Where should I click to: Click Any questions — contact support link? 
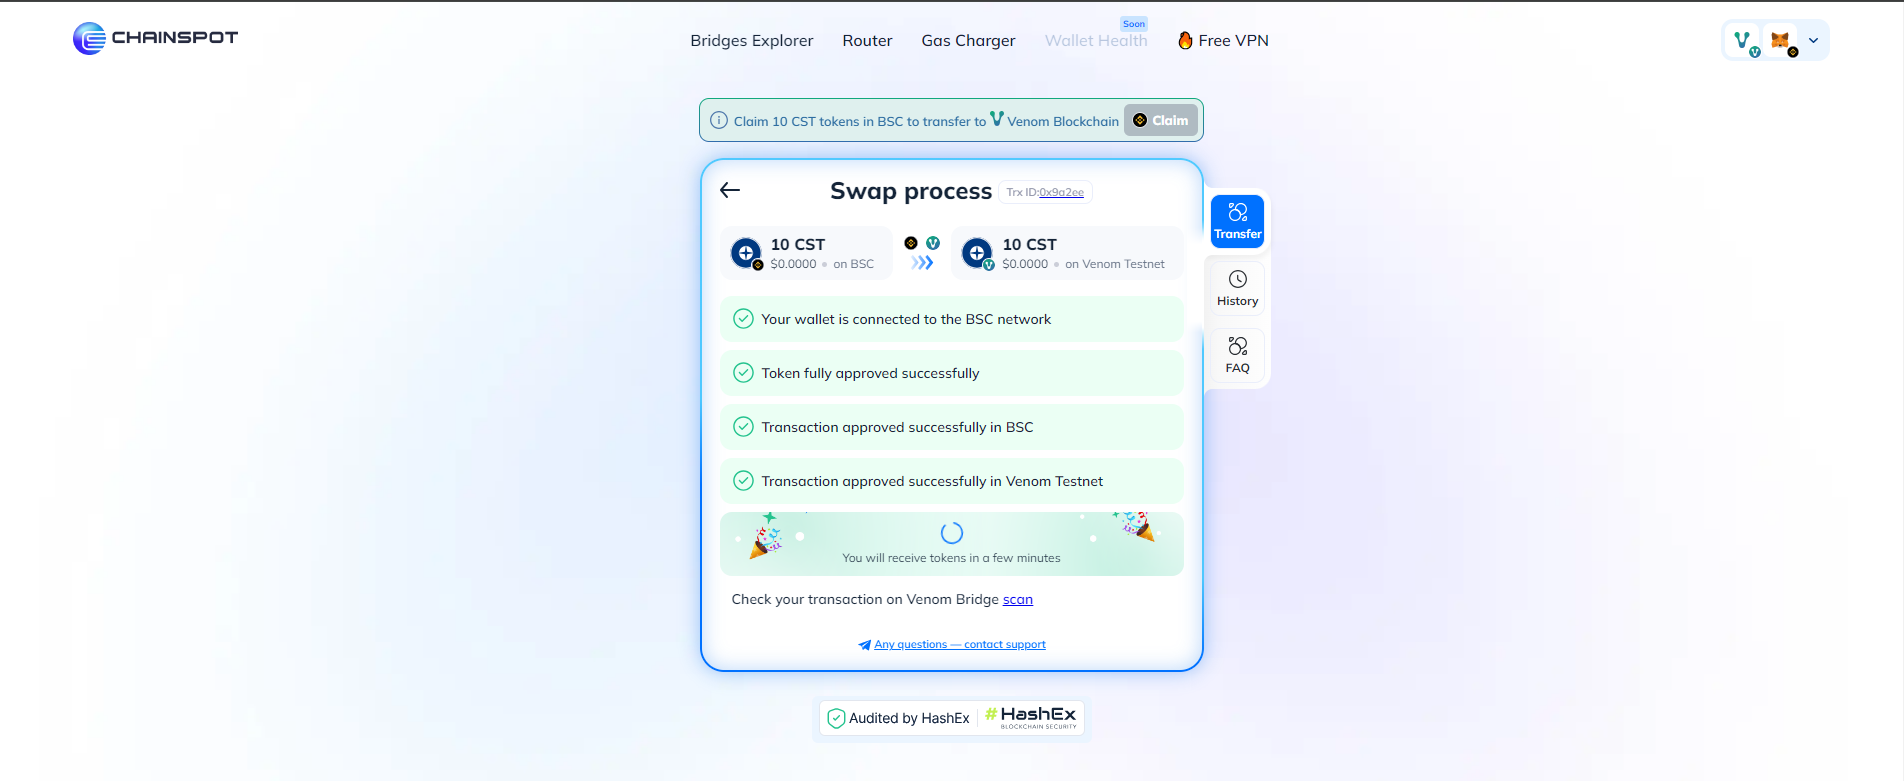point(960,645)
